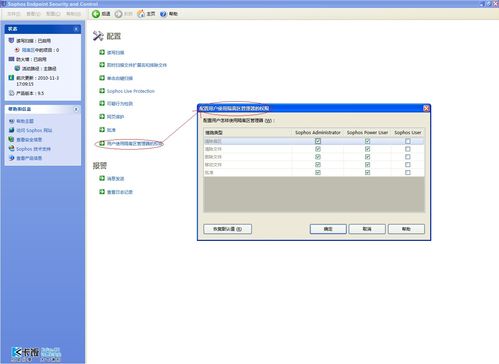The width and height of the screenshot is (499, 364).
Task: Click green plus icon beside Sophos Live Protection
Action: pos(102,91)
